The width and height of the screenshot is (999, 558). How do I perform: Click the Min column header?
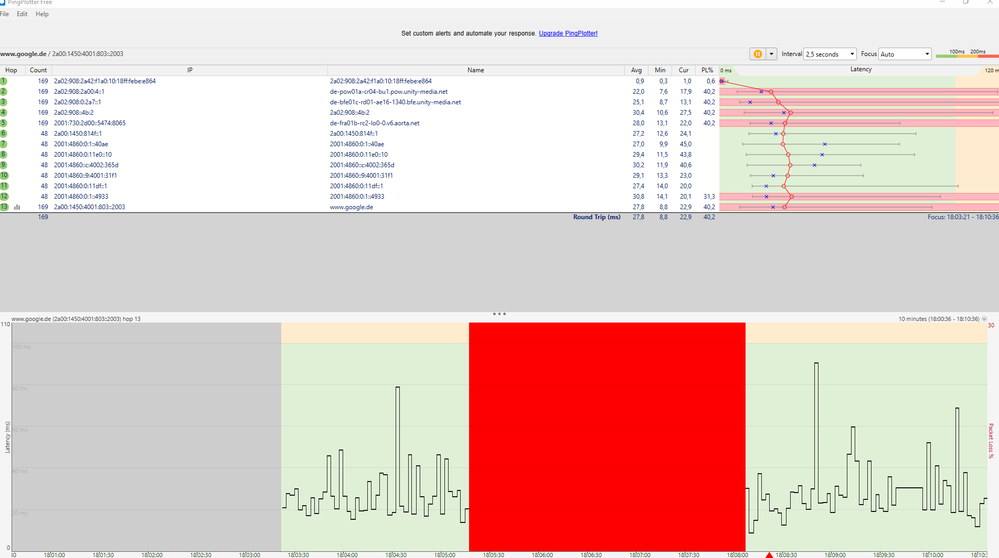point(660,70)
